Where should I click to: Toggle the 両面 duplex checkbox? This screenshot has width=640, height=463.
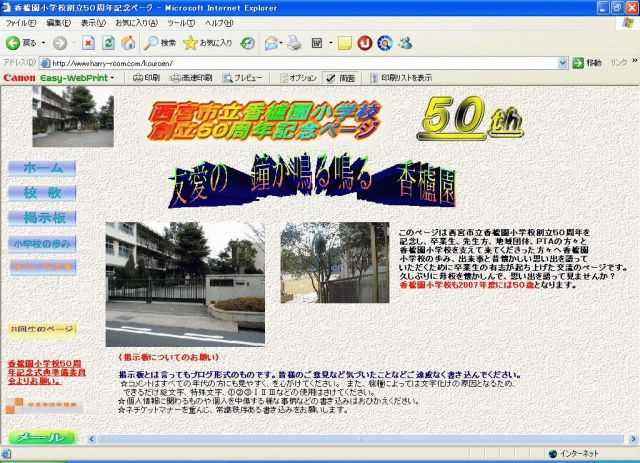click(333, 77)
